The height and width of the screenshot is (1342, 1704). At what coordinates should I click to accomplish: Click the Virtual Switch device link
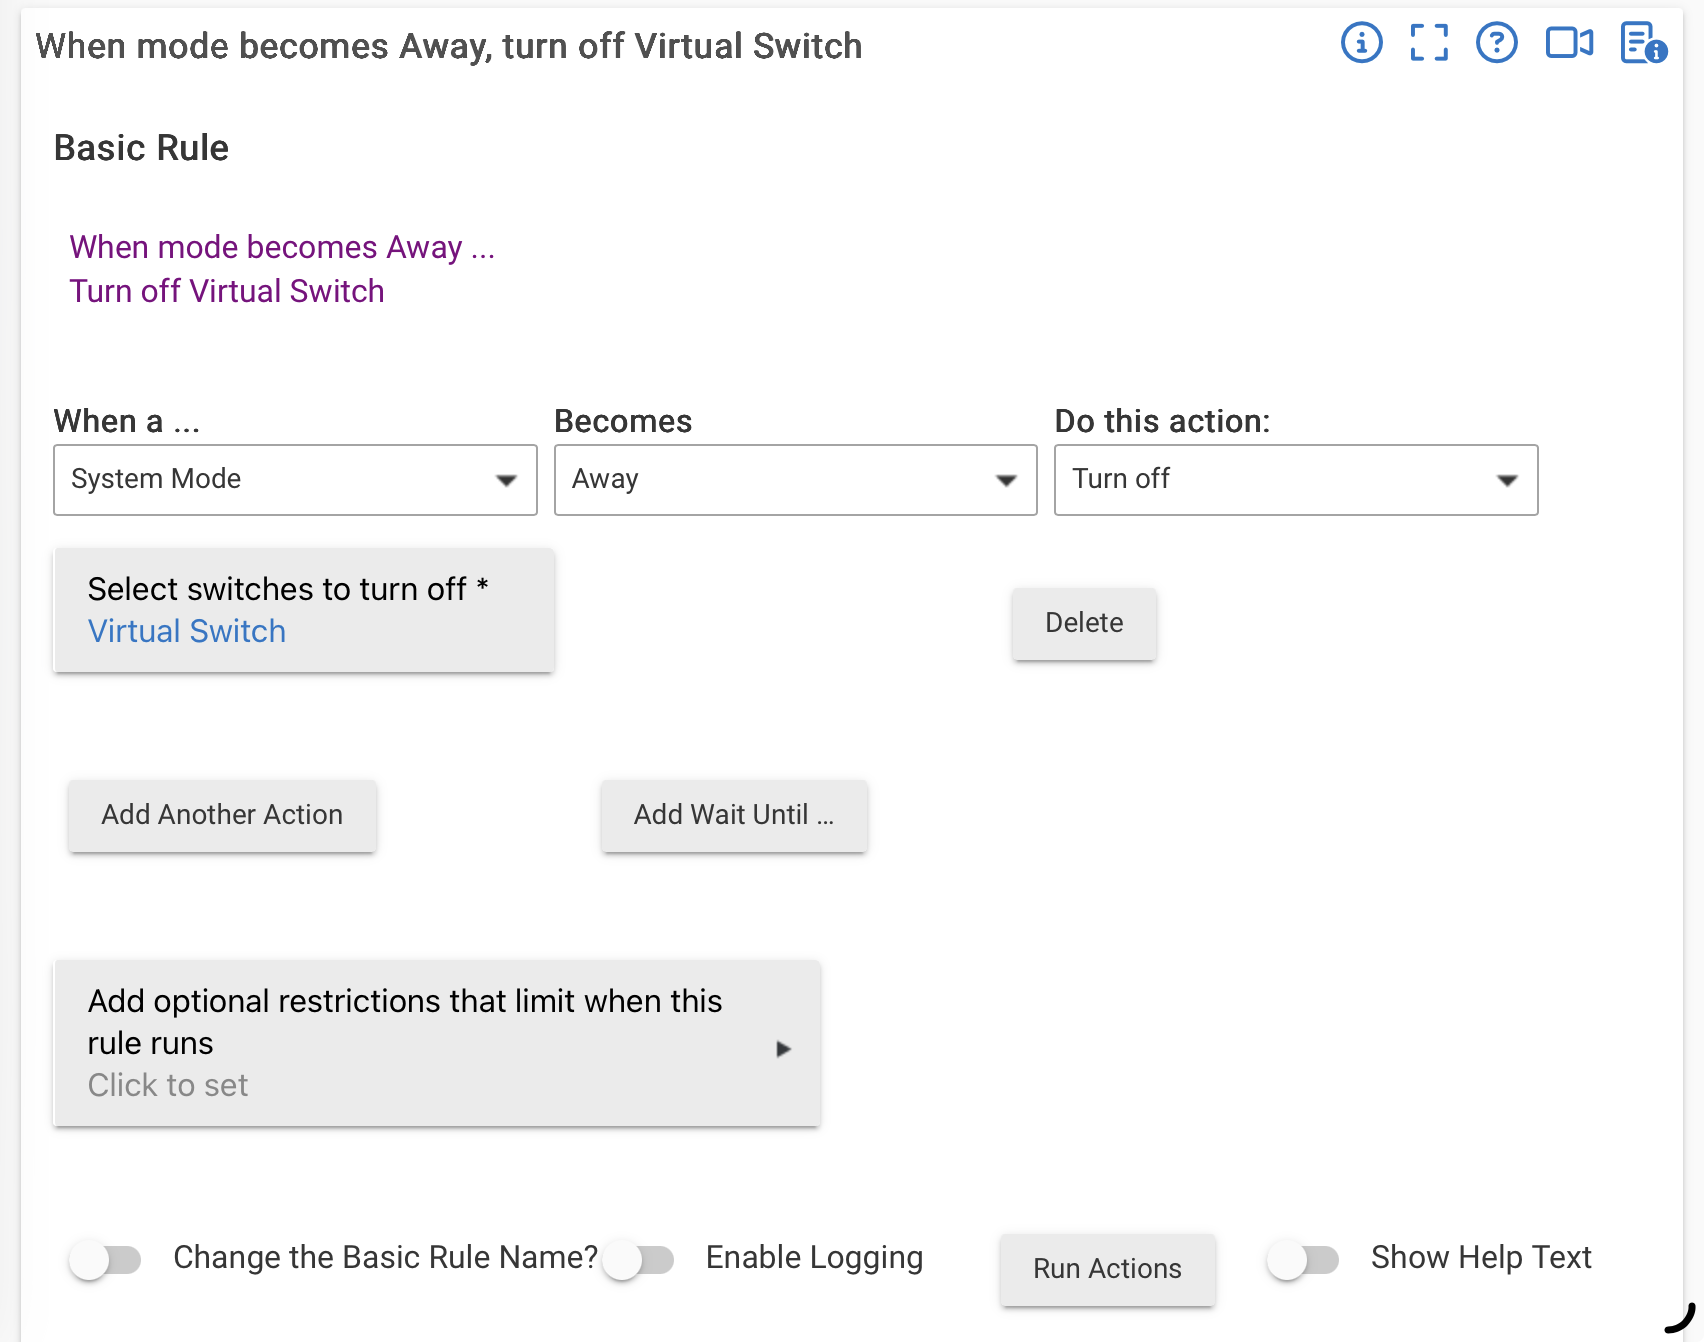(187, 631)
